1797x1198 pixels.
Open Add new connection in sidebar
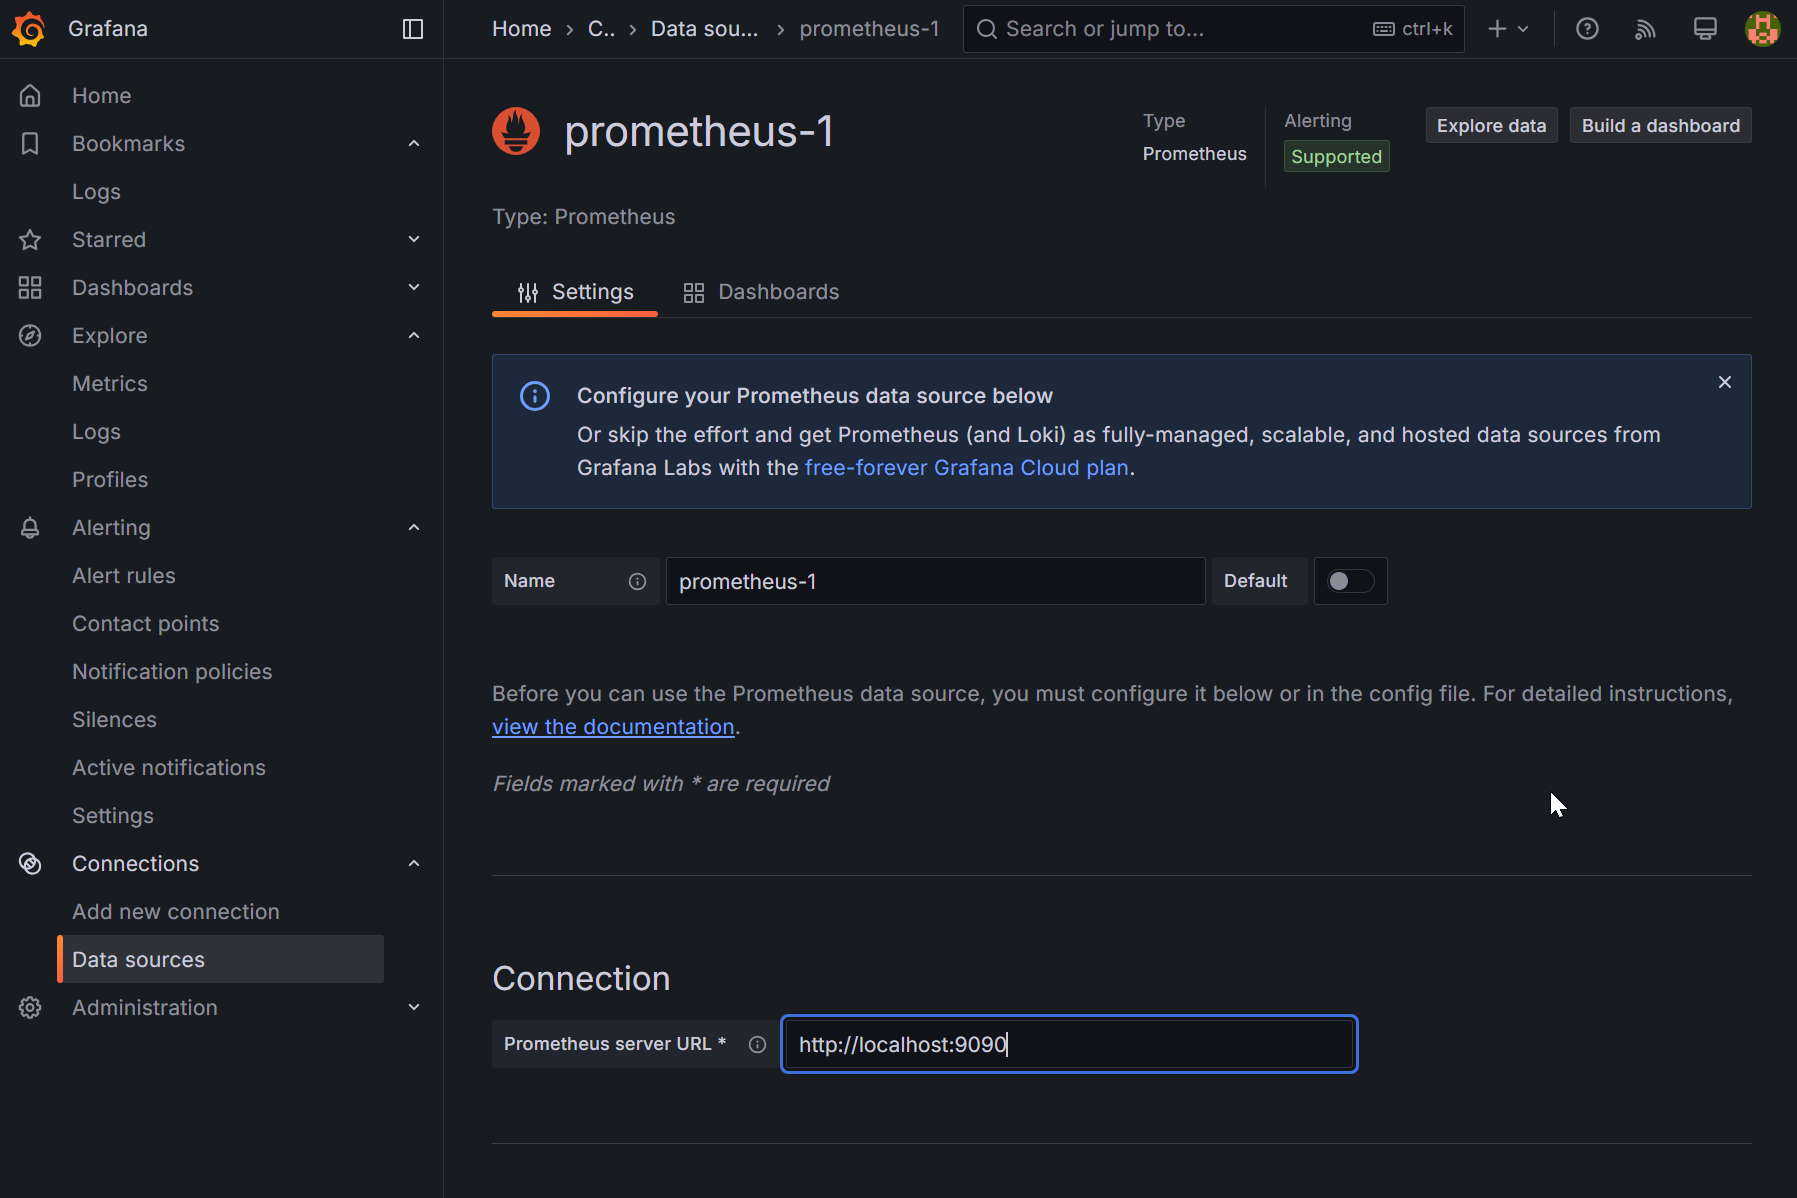click(x=176, y=912)
